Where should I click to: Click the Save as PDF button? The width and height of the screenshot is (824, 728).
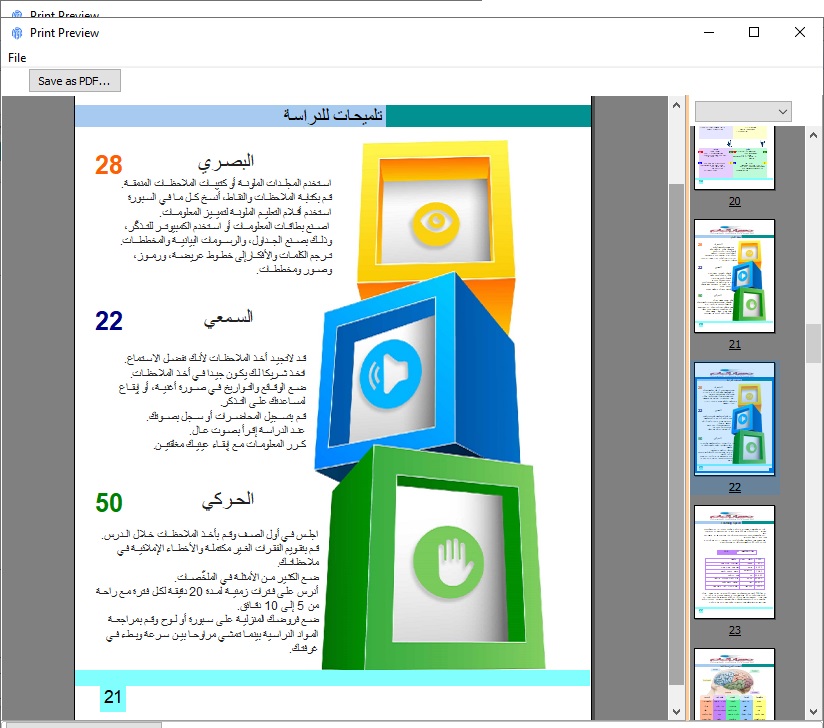[75, 81]
